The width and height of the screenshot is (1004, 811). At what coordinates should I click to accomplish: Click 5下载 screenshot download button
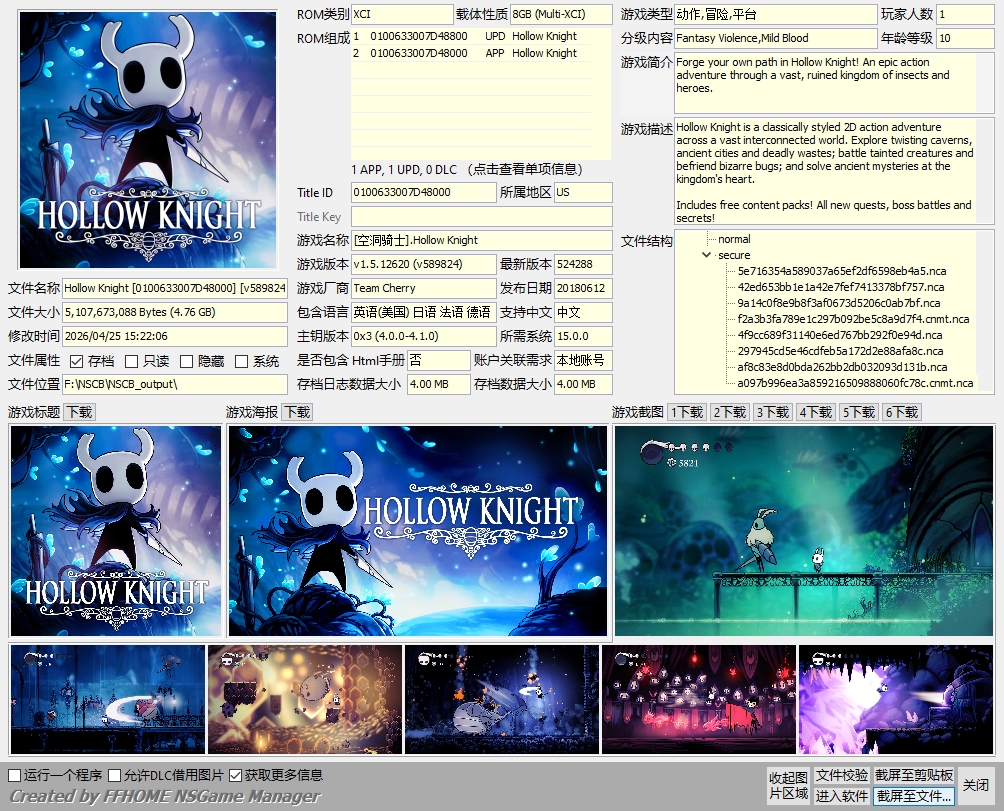click(859, 412)
